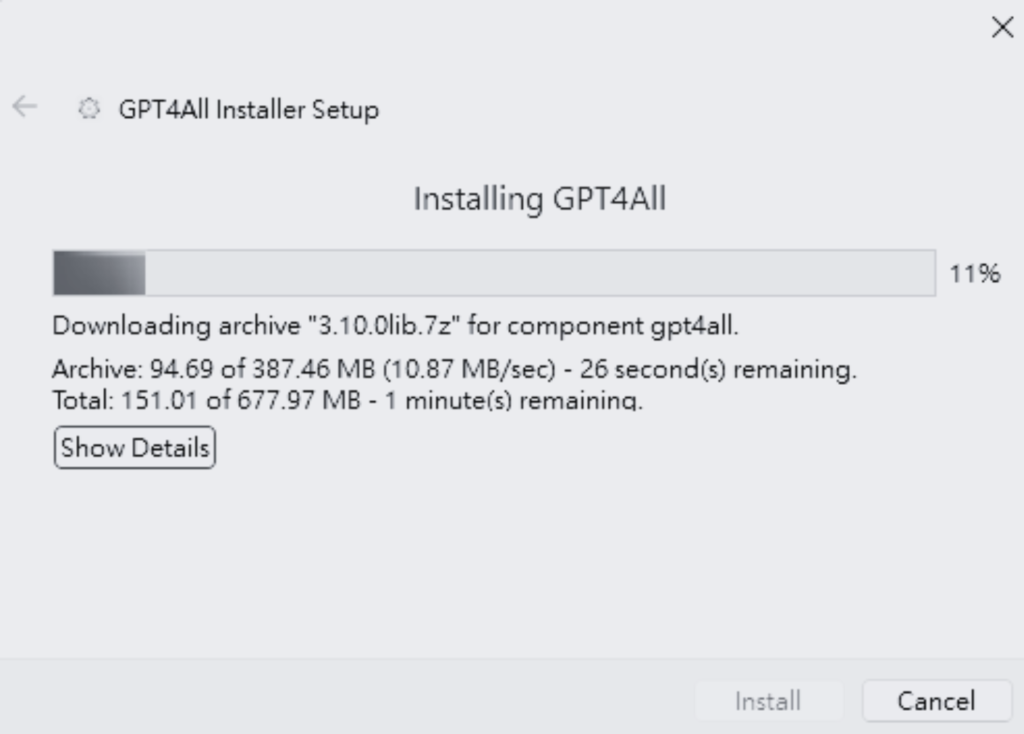Image resolution: width=1024 pixels, height=734 pixels.
Task: Click the back arrow icon
Action: click(25, 107)
